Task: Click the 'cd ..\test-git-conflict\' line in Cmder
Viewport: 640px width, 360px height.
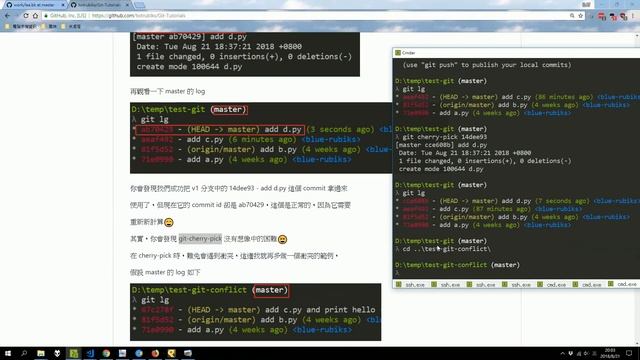Action: 447,249
